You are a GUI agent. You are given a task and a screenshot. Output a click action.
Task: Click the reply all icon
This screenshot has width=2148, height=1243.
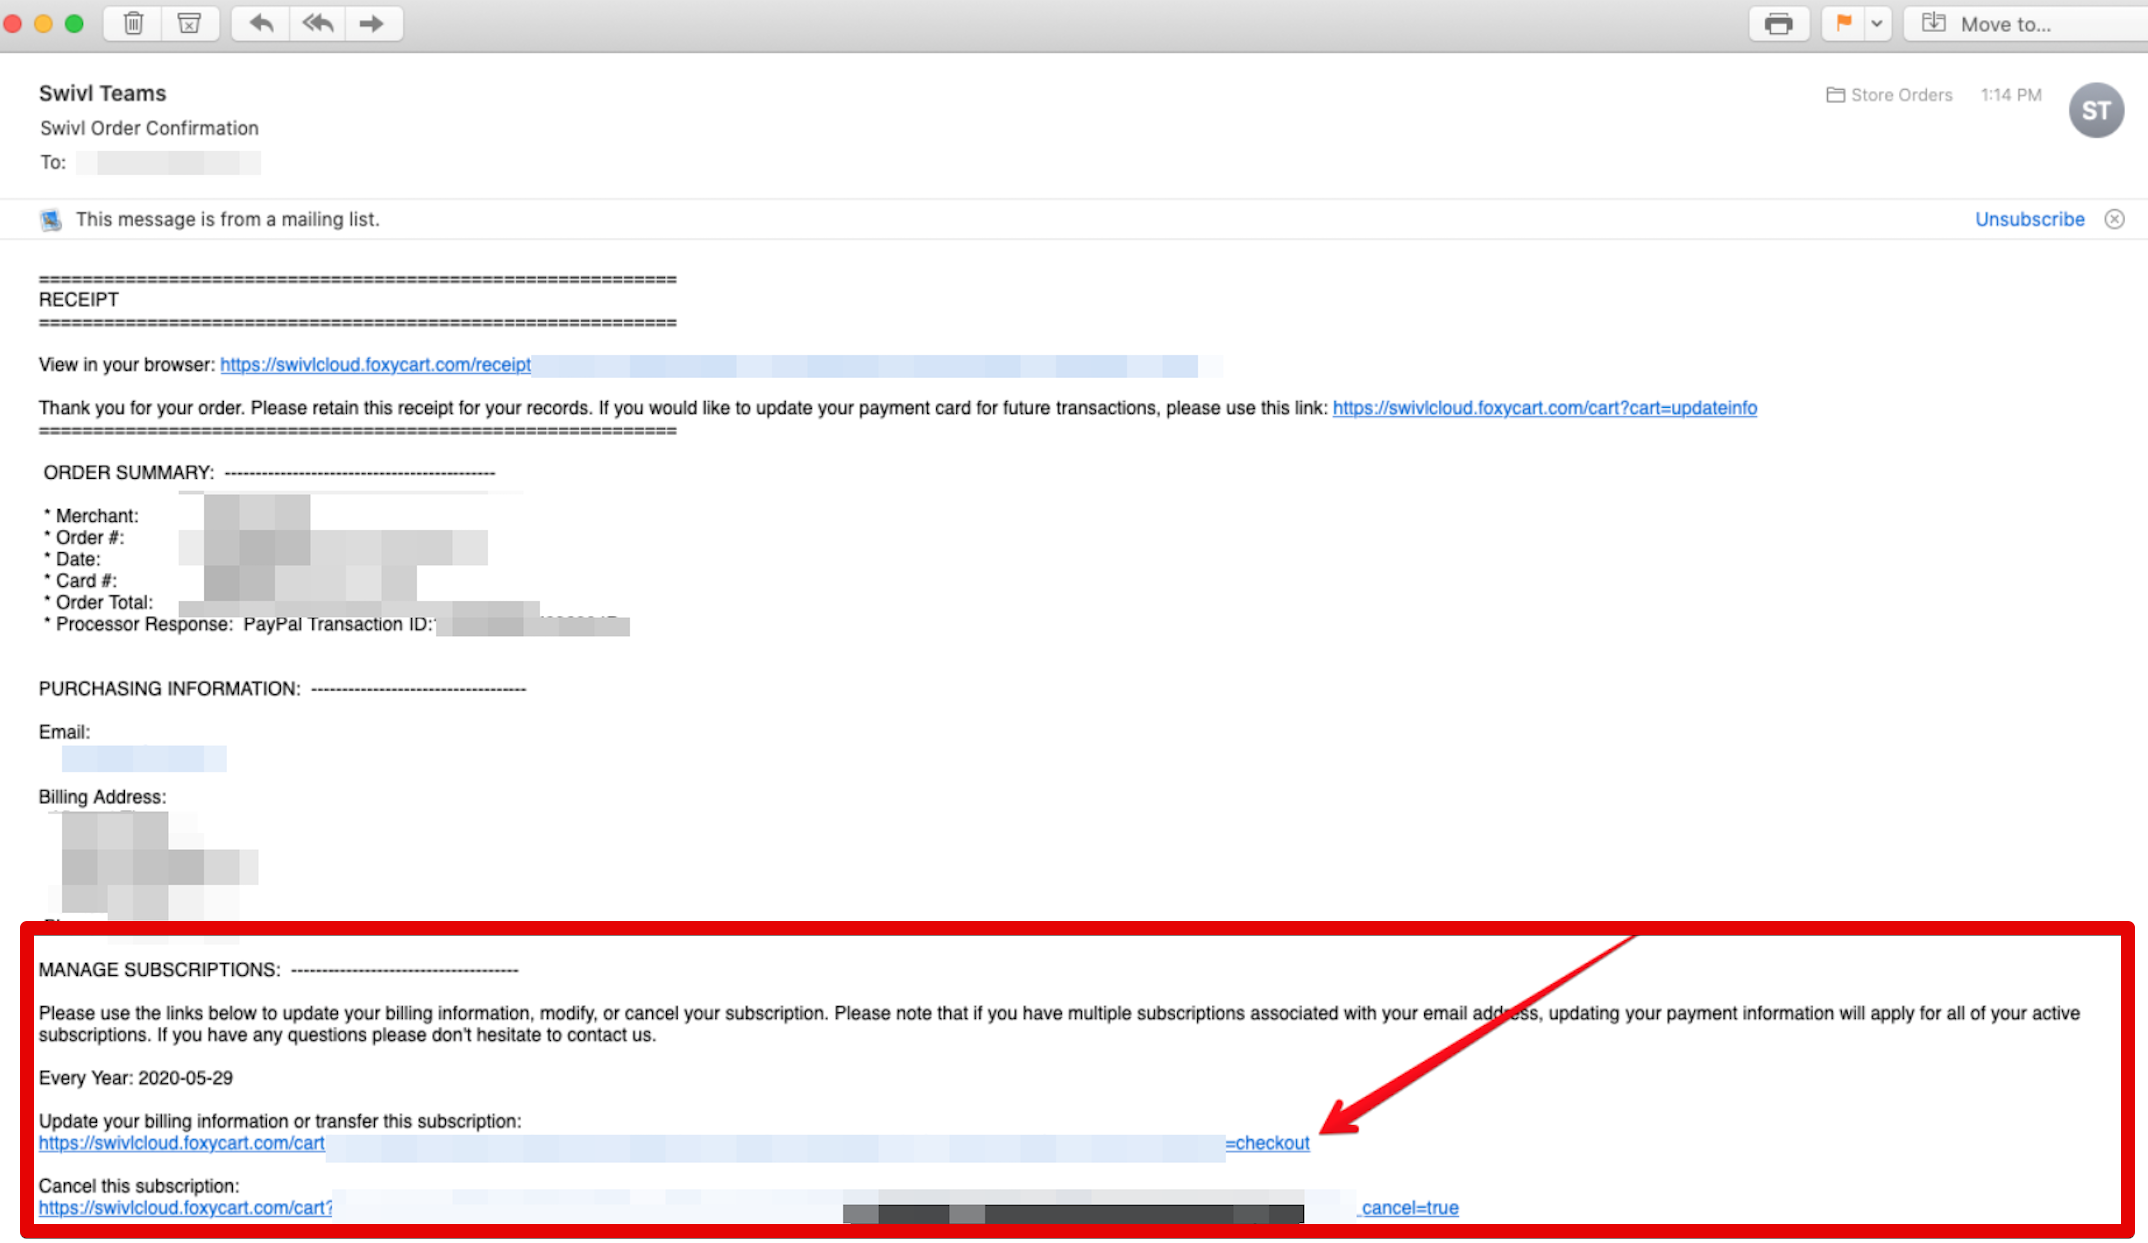317,23
